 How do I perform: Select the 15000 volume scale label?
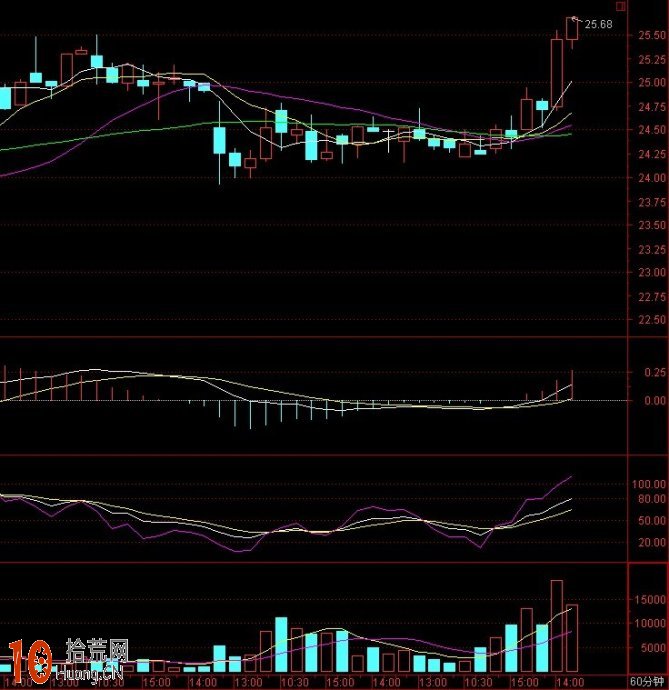click(x=651, y=600)
